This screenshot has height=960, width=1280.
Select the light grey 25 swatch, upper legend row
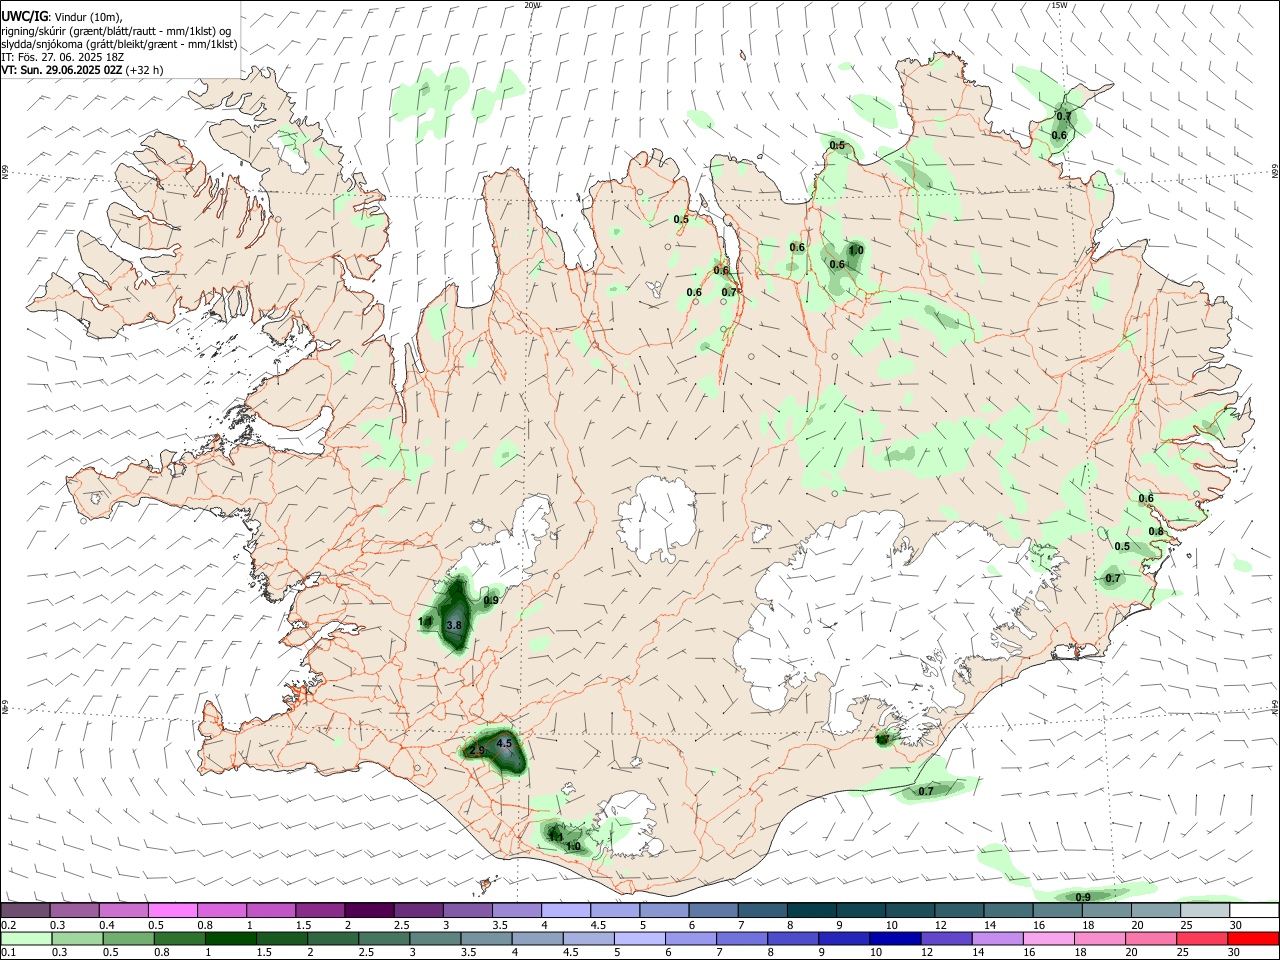(1205, 911)
